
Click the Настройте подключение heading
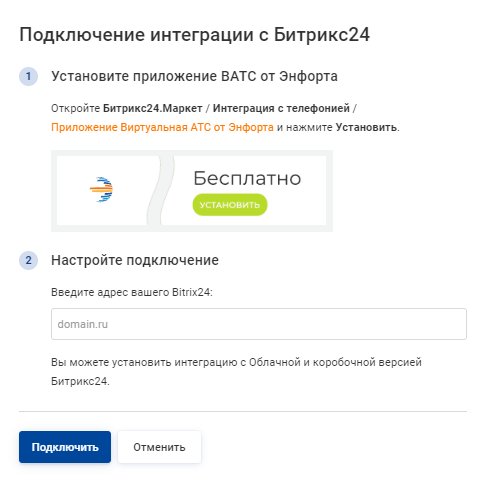tap(135, 260)
